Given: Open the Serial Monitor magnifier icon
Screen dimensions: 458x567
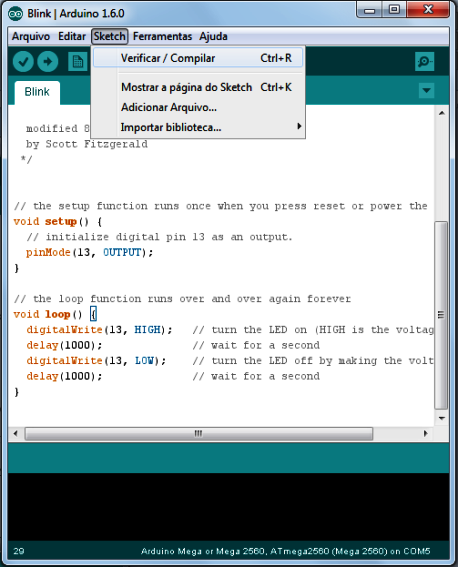Looking at the screenshot, I should click(424, 62).
